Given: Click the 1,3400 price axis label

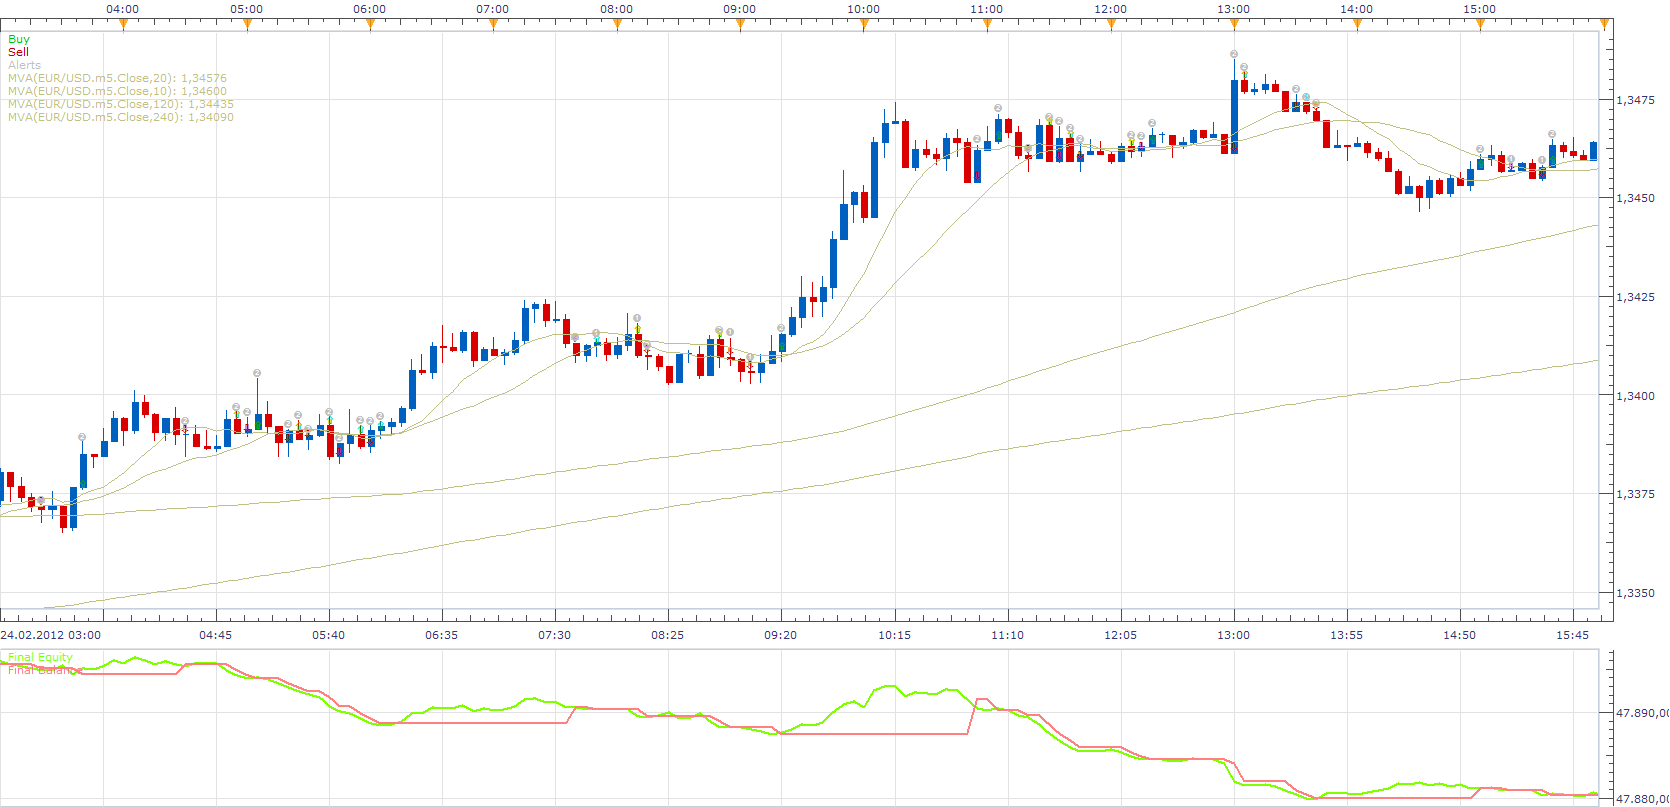Looking at the screenshot, I should tap(1636, 396).
